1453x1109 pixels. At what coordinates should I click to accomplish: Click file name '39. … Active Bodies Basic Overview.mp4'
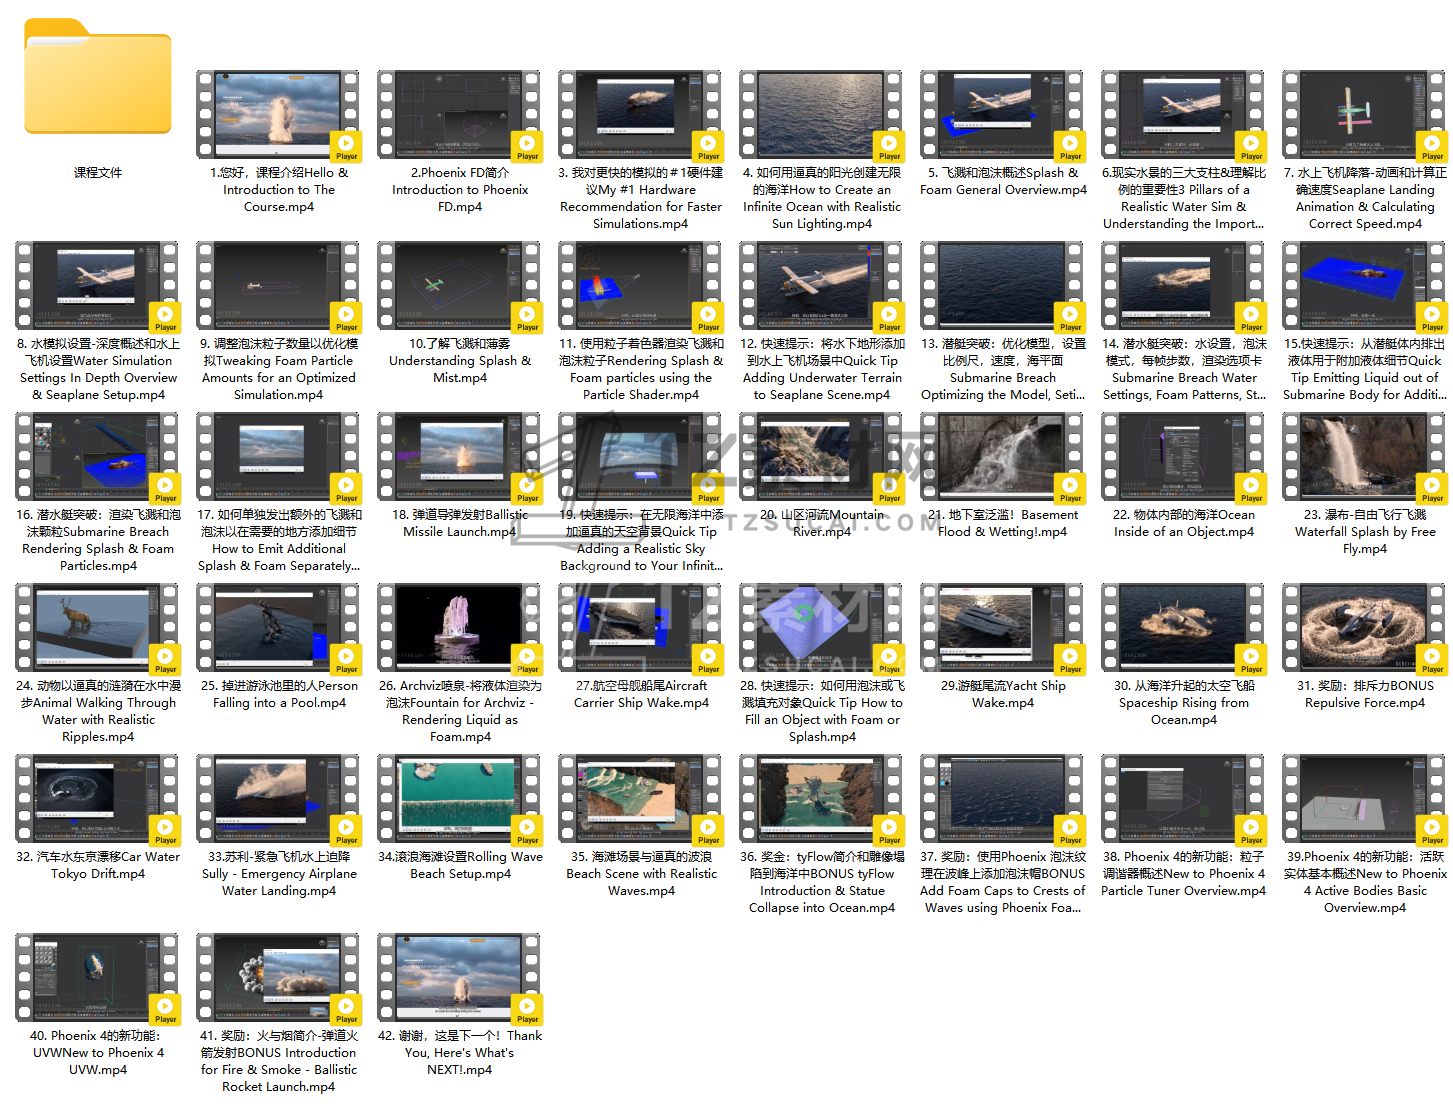pos(1365,882)
